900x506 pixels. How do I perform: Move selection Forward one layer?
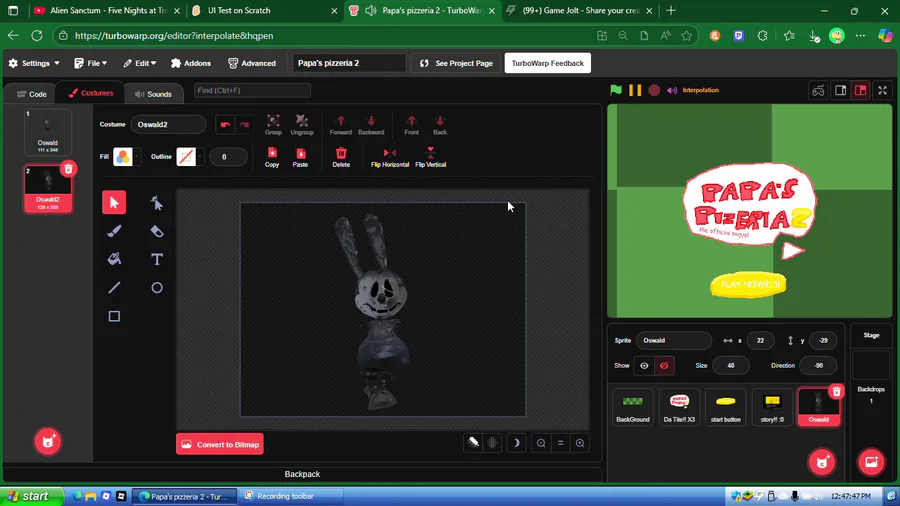(340, 124)
